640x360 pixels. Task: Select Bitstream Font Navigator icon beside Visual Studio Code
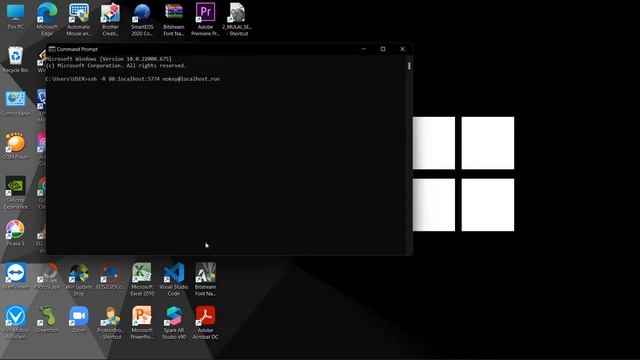coord(205,280)
